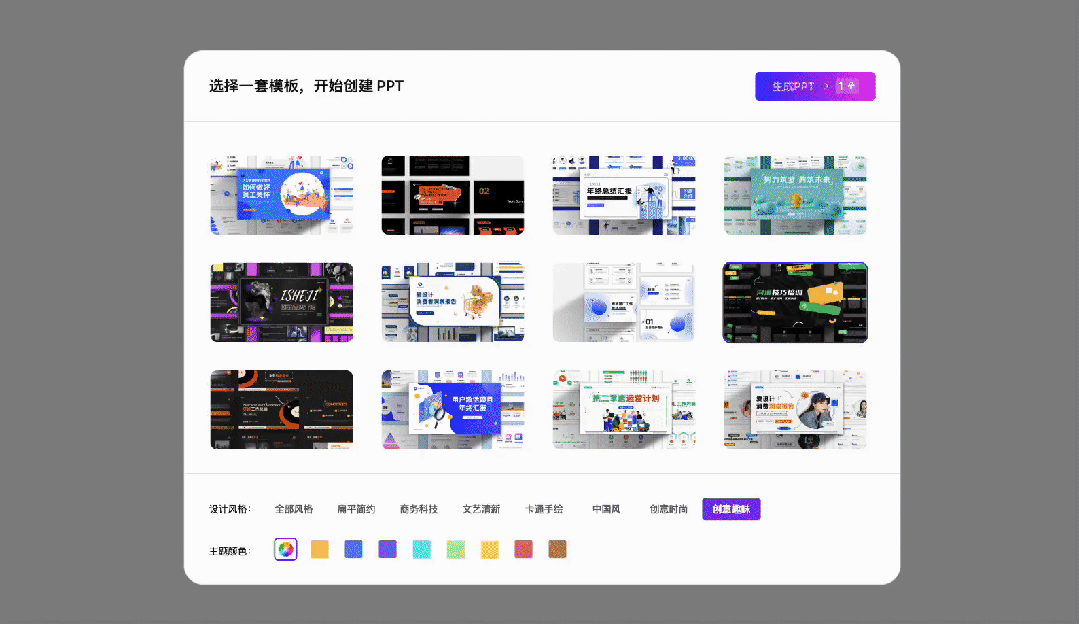Viewport: 1079px width, 624px height.
Task: Choose the green 第二季度运营计划 template
Action: click(x=624, y=410)
